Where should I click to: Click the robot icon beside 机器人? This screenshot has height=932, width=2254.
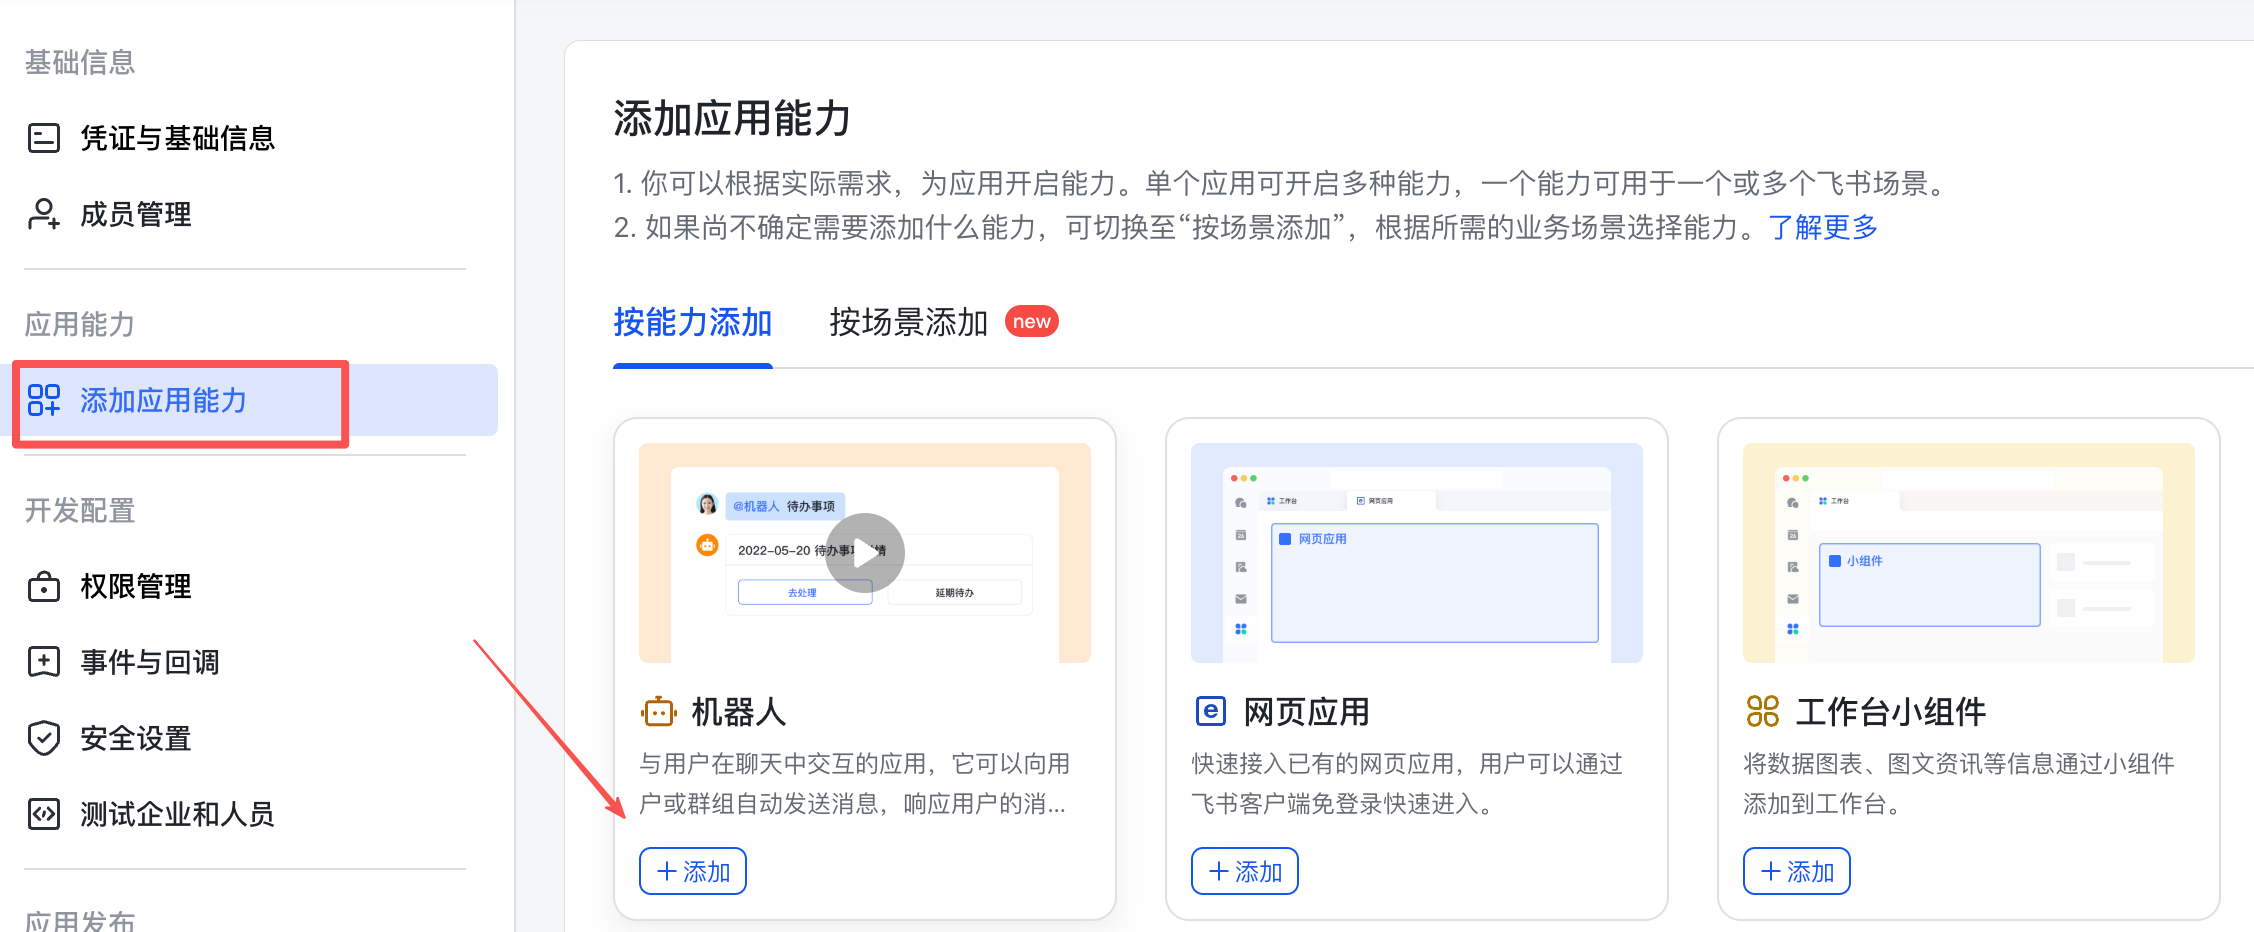[659, 712]
